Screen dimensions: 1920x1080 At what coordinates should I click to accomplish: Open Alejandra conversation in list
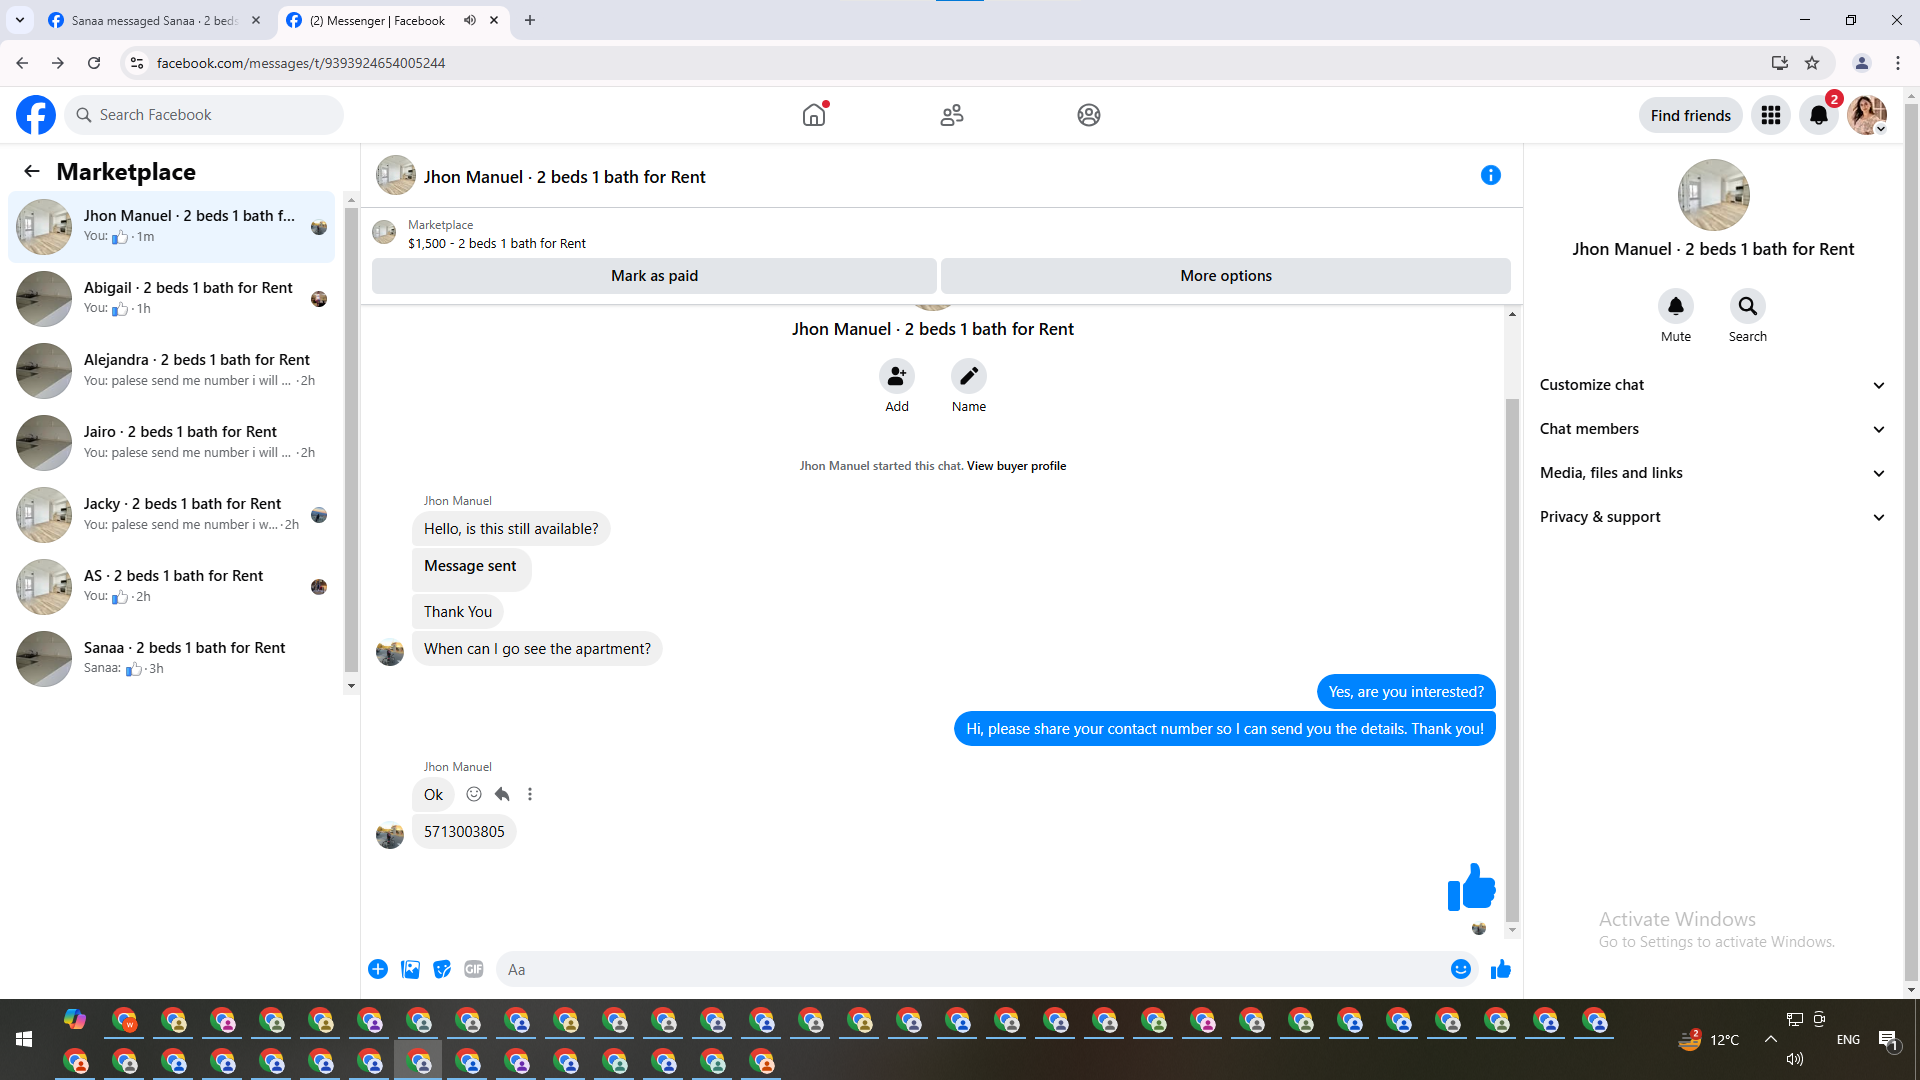point(172,371)
